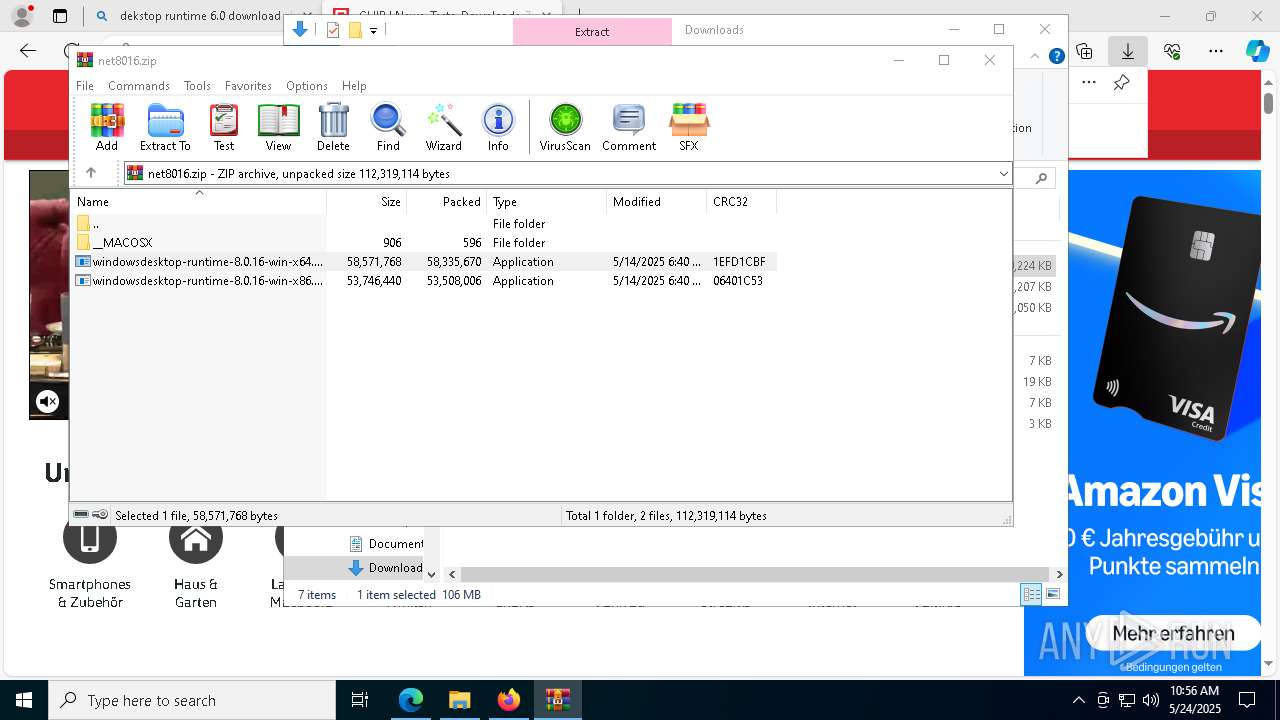Open Explorer help question mark icon

click(1056, 57)
